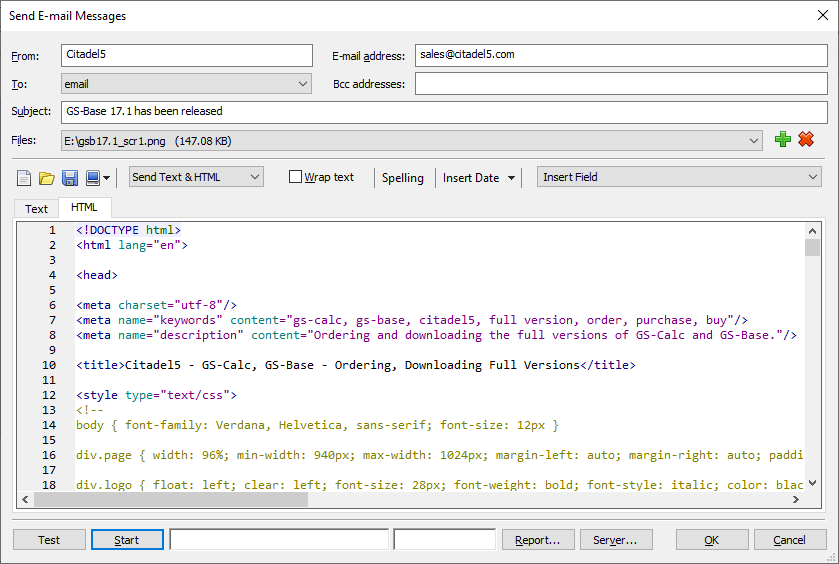
Task: Expand the Insert Field combo box
Action: pos(679,177)
